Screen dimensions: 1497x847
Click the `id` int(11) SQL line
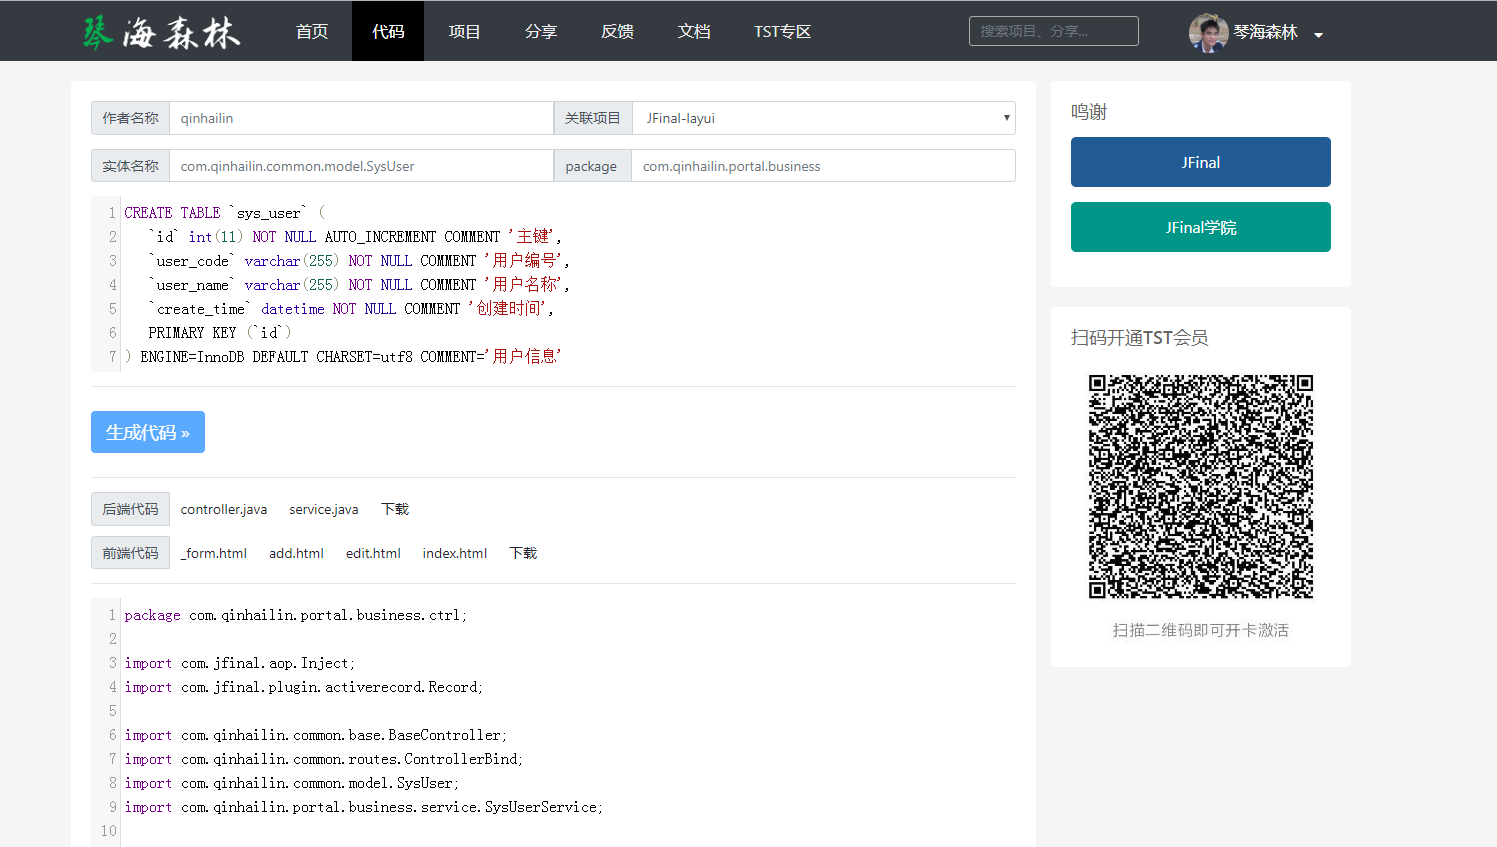355,237
